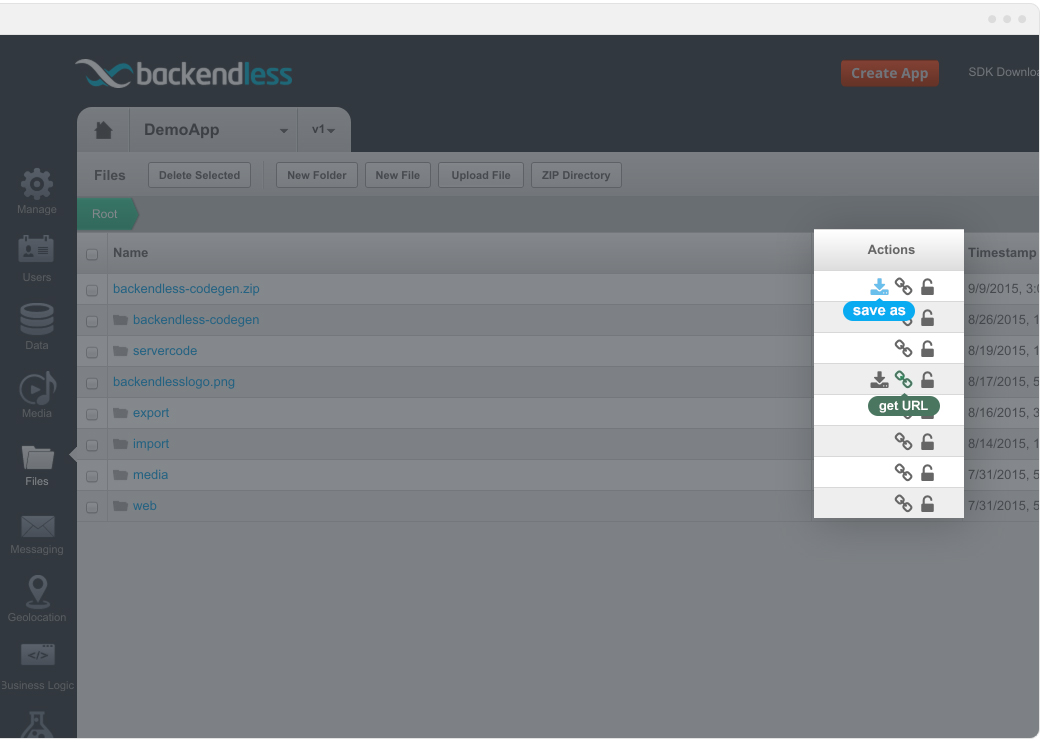1047x742 pixels.
Task: Get the URL link for the servercode folder
Action: [x=903, y=349]
